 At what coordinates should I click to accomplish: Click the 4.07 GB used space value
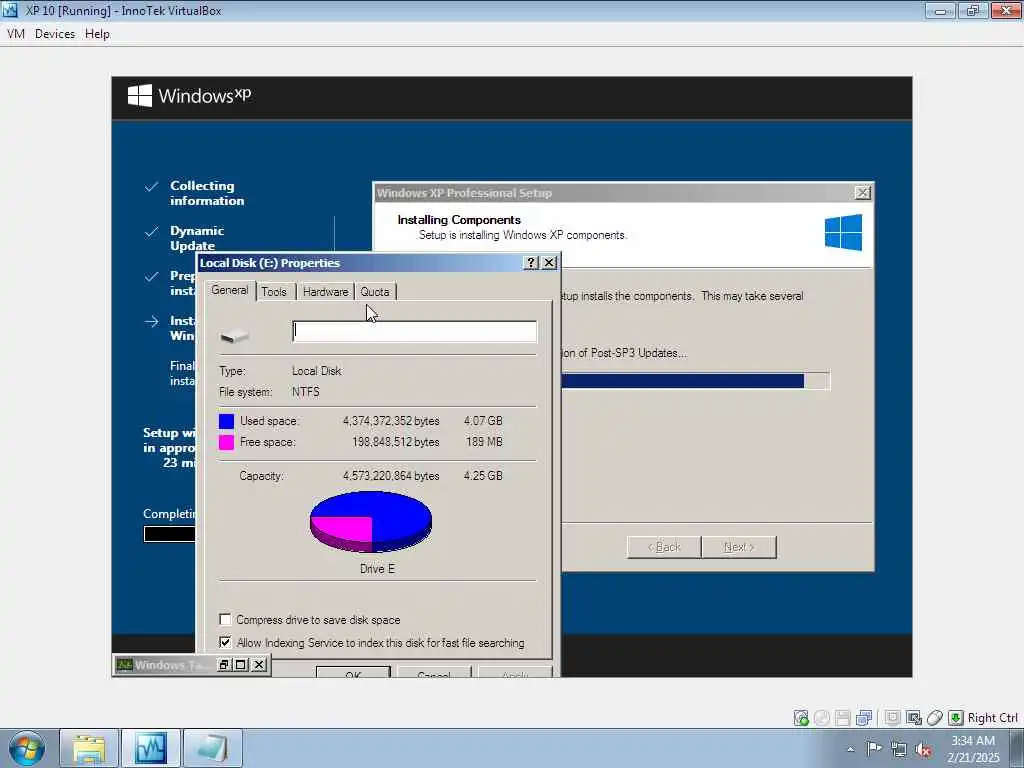point(483,421)
